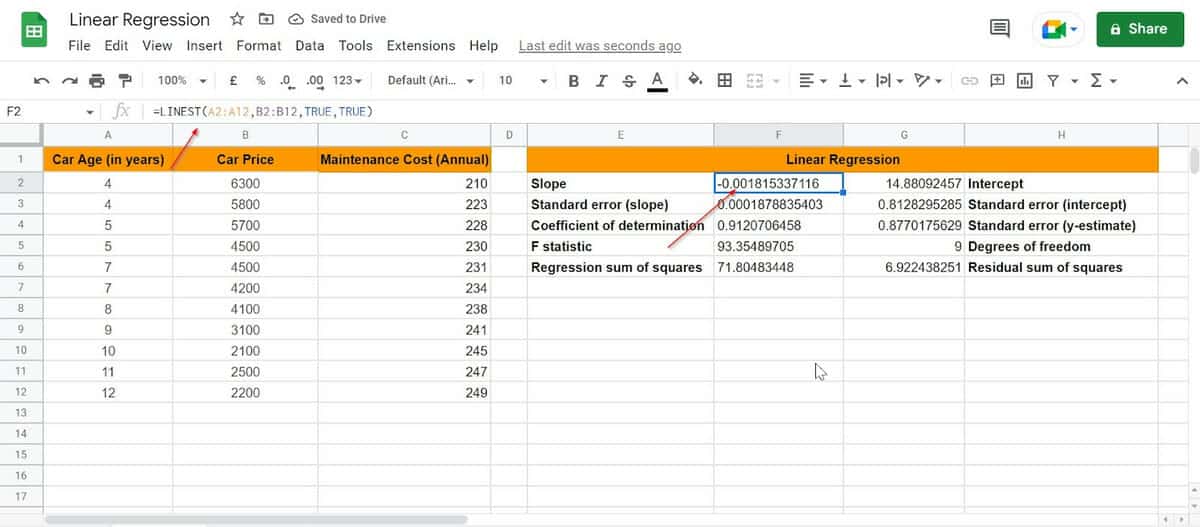Increase decimal places
1200x527 pixels.
click(314, 80)
